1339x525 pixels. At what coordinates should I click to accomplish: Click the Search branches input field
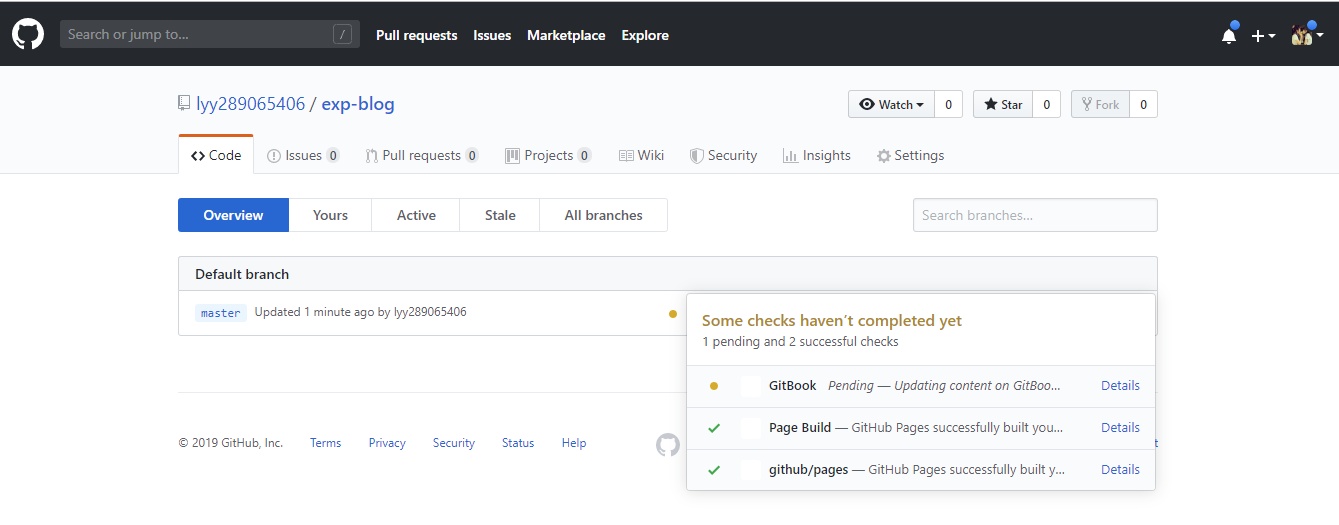click(x=1035, y=215)
